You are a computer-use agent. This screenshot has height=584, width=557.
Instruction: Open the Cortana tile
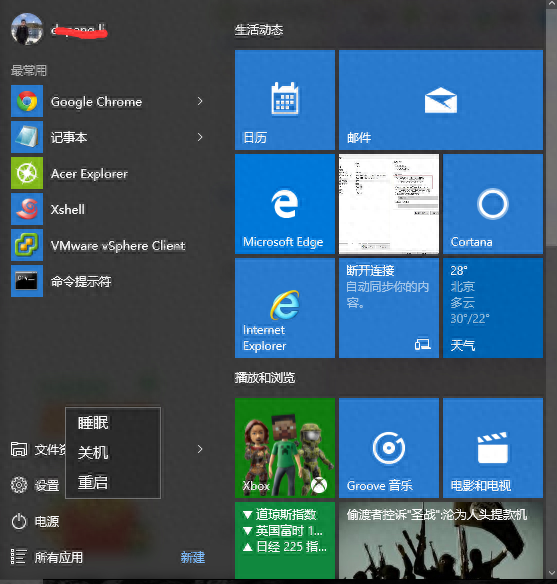click(493, 204)
